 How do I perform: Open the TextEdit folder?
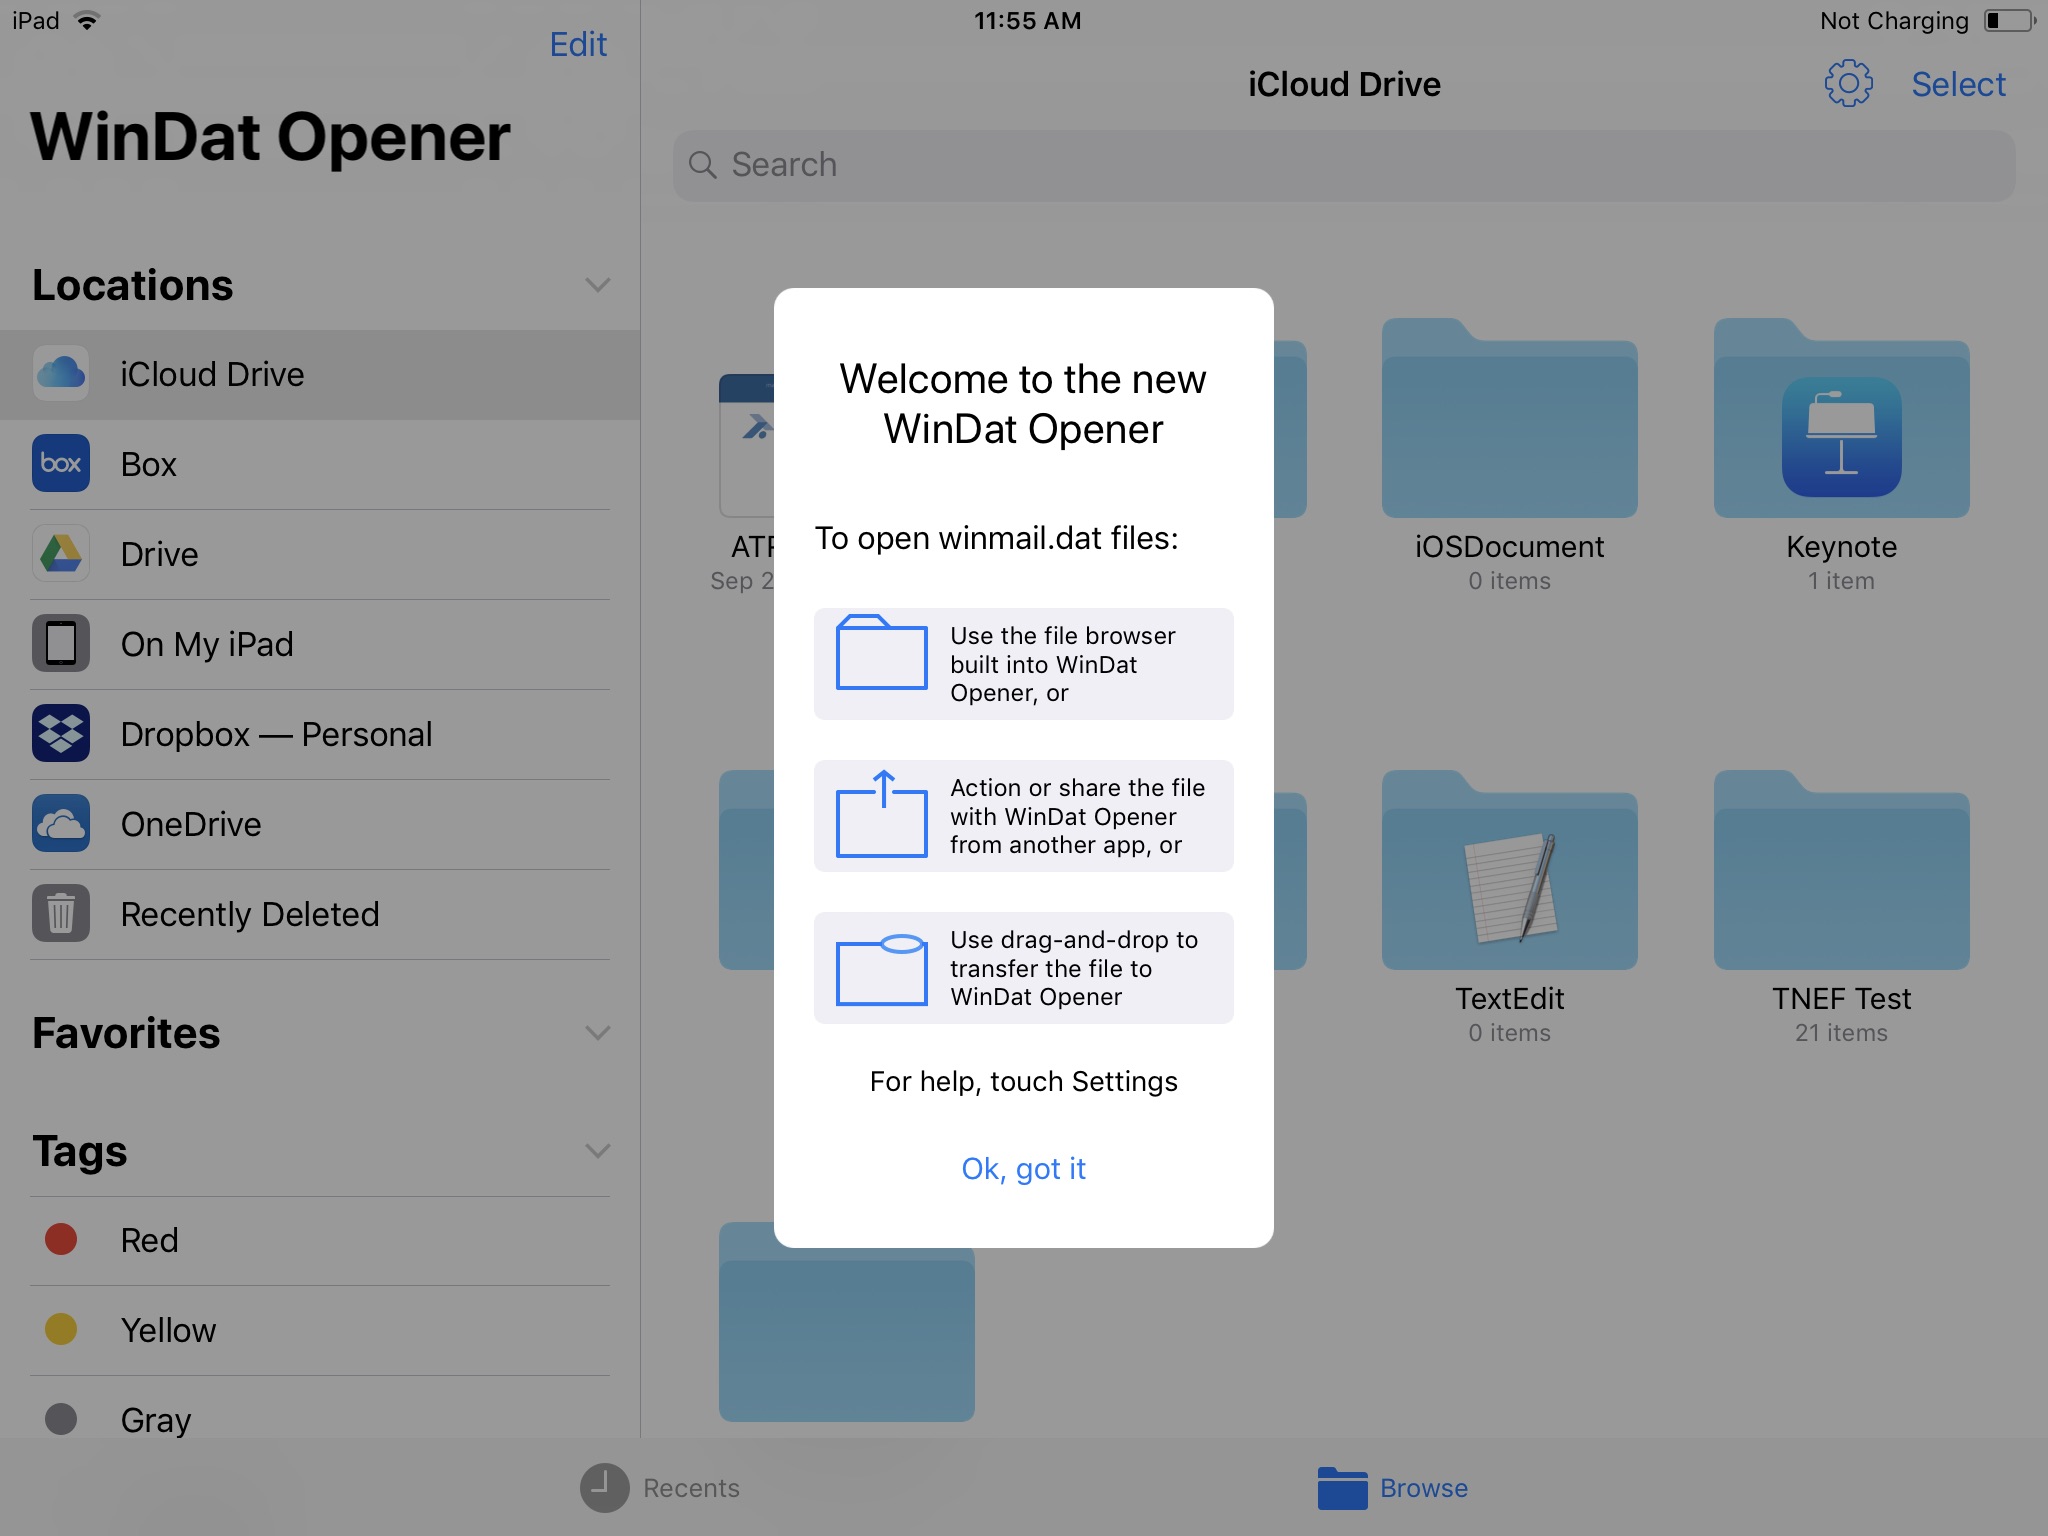[1509, 871]
